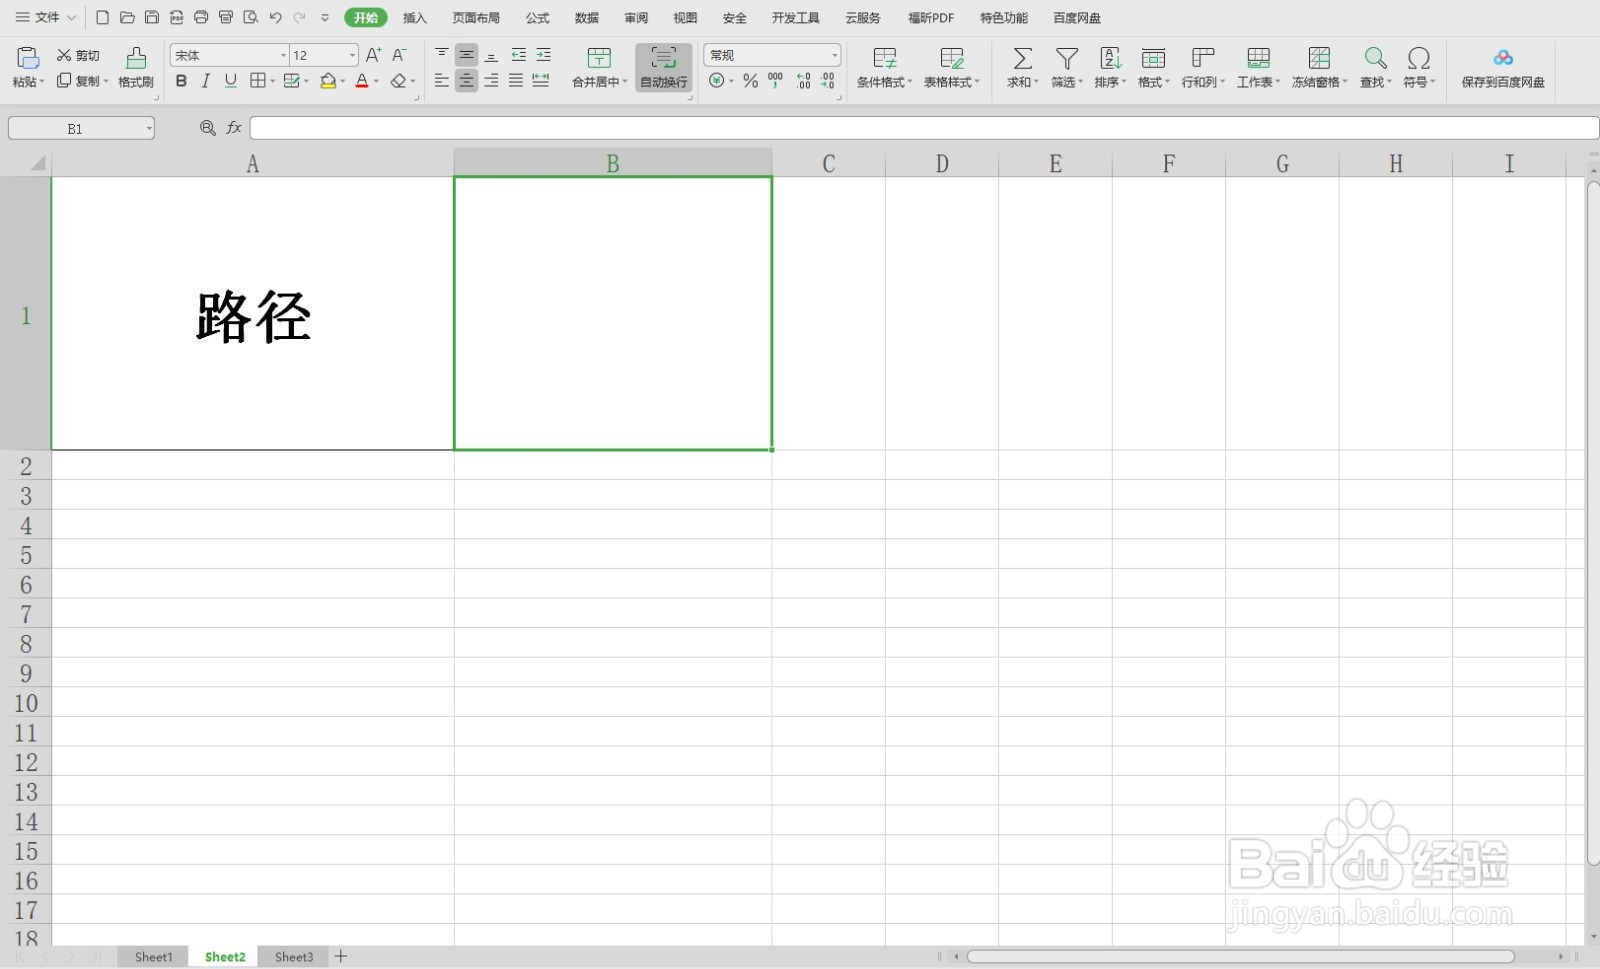The width and height of the screenshot is (1600, 969).
Task: Decrease font size with A- icon
Action: coord(399,55)
